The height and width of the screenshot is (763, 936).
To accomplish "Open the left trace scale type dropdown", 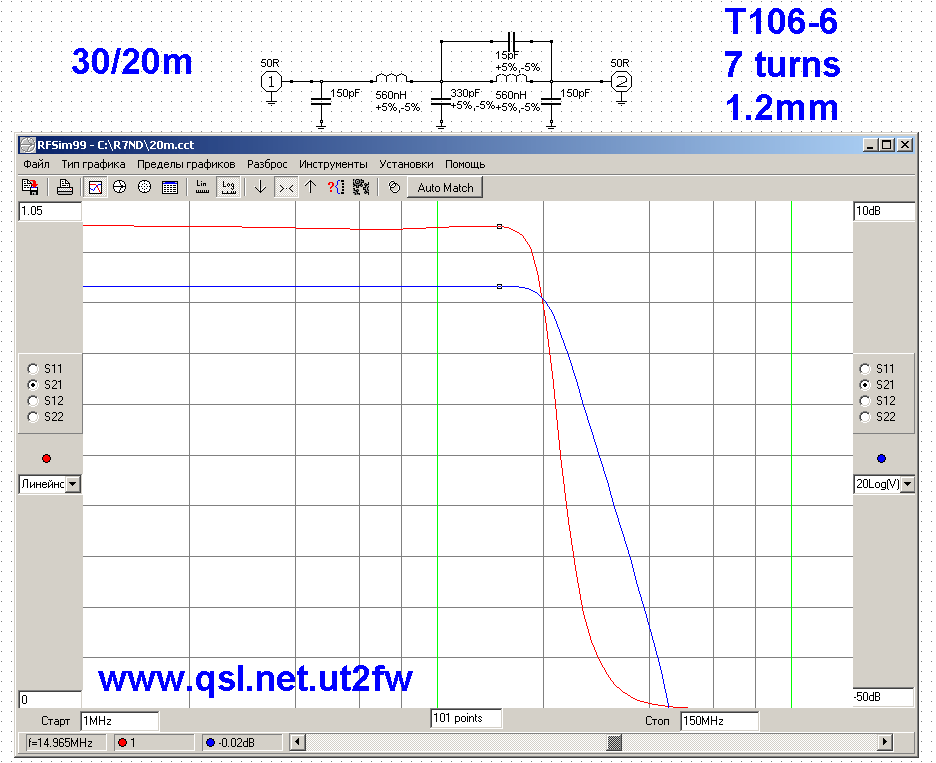I will [x=73, y=484].
